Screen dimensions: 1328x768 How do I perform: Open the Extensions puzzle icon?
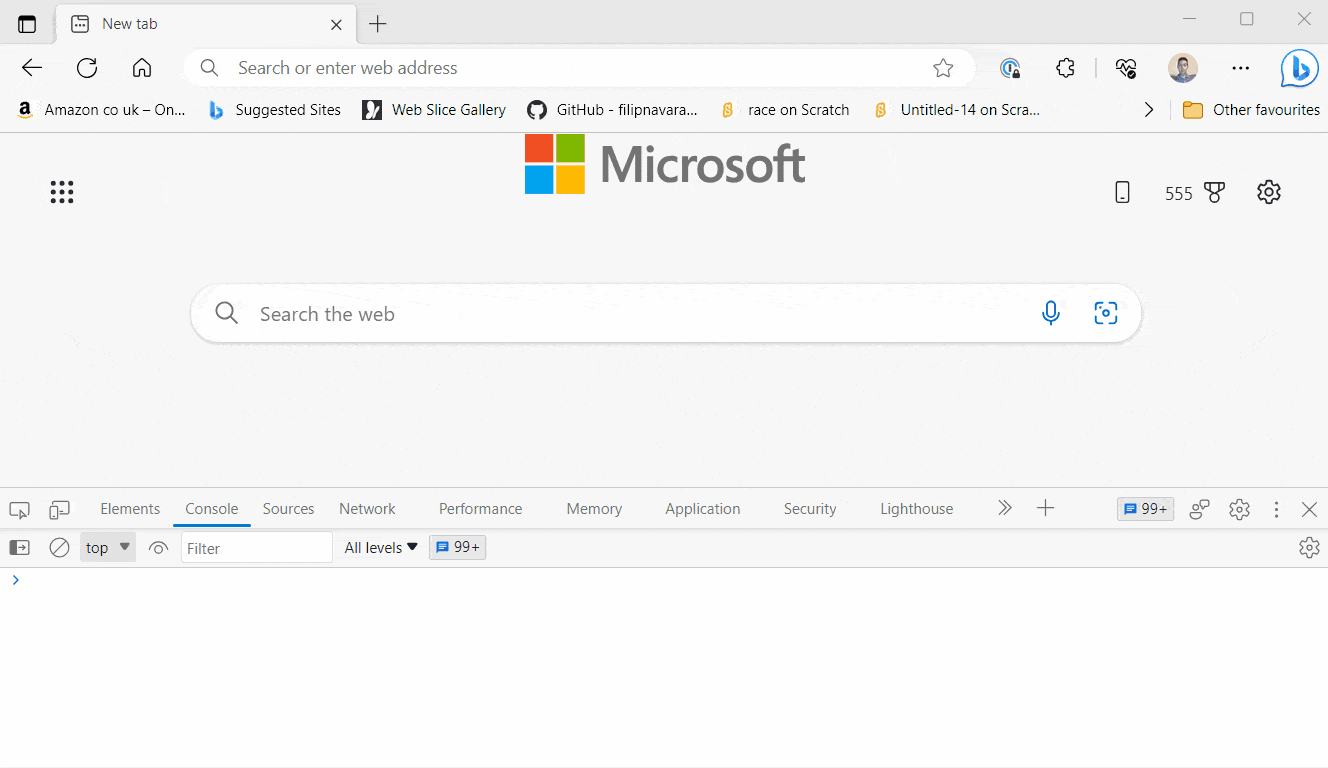click(x=1066, y=68)
